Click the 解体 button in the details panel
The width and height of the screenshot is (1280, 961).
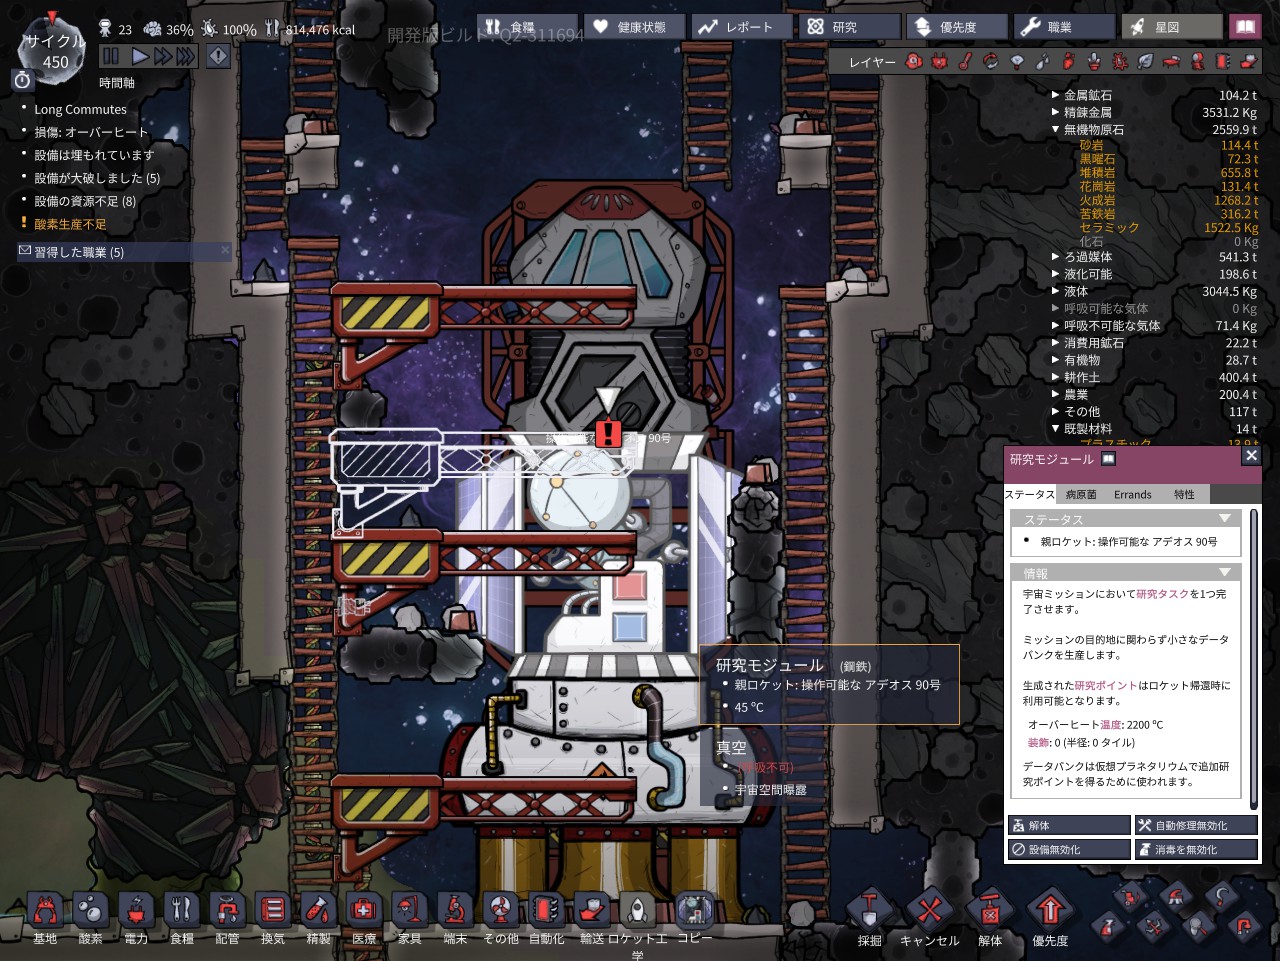coord(1070,825)
